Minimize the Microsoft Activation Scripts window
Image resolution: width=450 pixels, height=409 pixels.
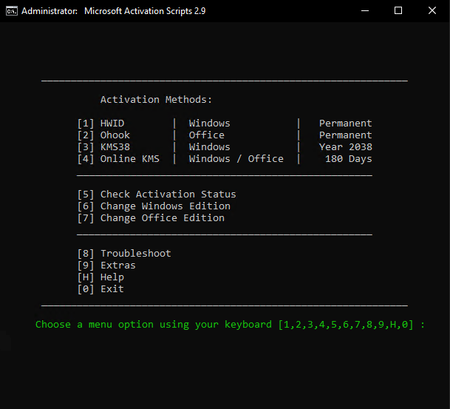365,11
